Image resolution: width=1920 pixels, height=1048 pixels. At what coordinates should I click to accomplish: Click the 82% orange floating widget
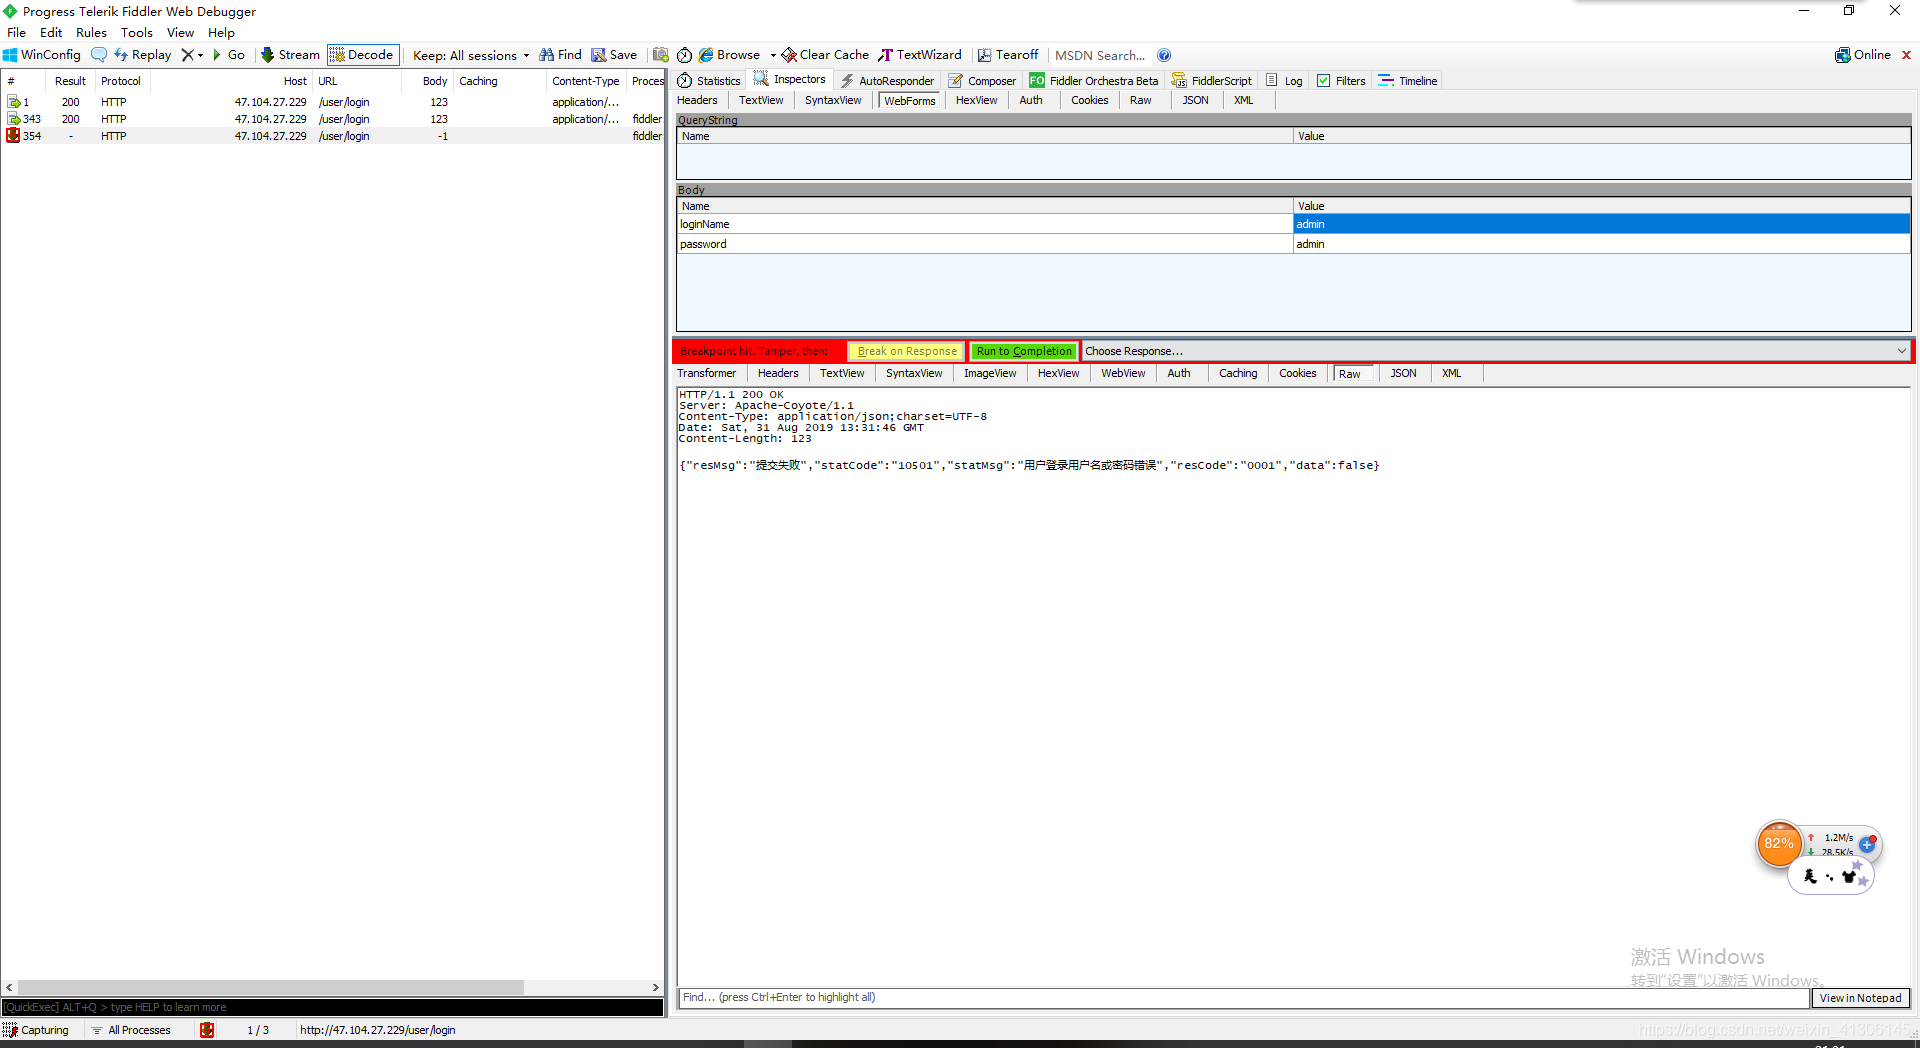(1778, 844)
